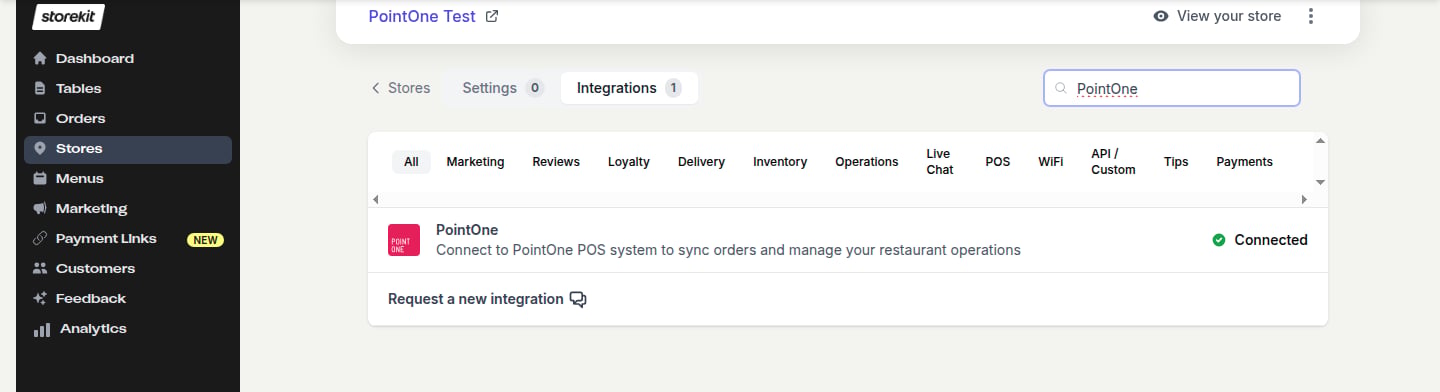The image size is (1440, 392).
Task: Click the search magnifier icon
Action: click(1061, 88)
